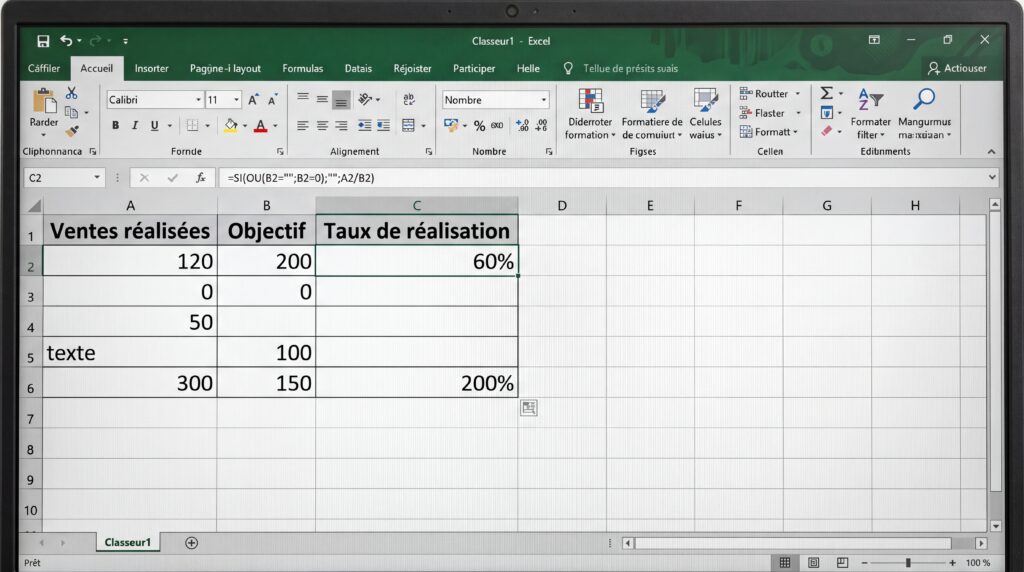1024x572 pixels.
Task: Click the insert function fx button
Action: click(x=200, y=178)
